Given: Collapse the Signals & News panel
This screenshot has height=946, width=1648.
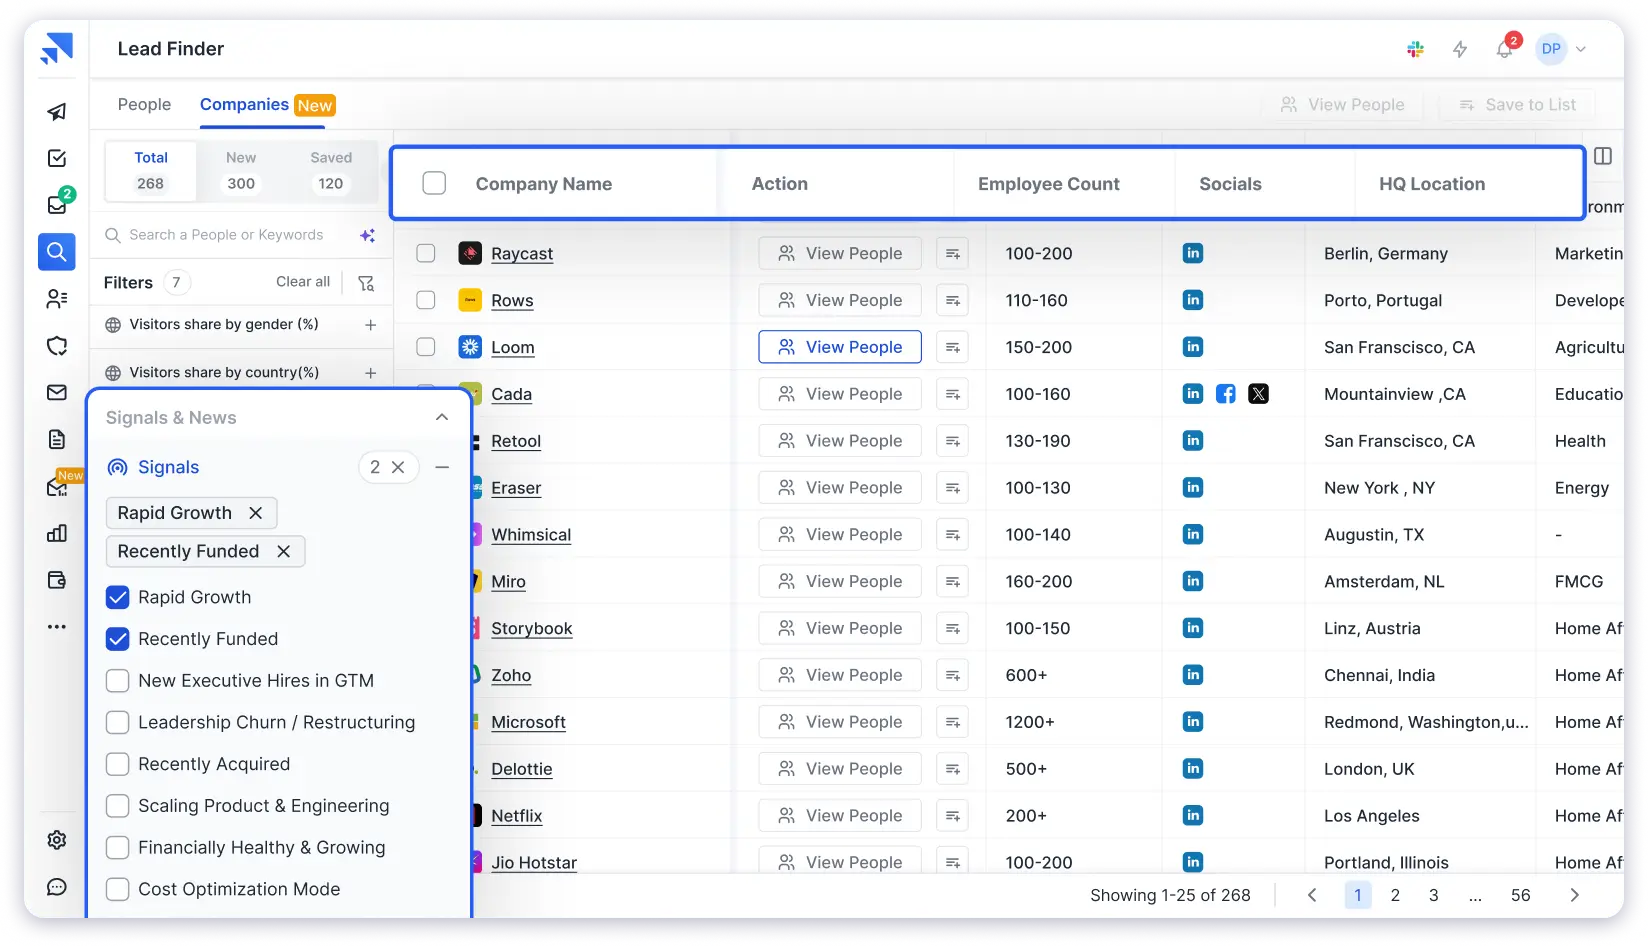Looking at the screenshot, I should click(x=442, y=417).
